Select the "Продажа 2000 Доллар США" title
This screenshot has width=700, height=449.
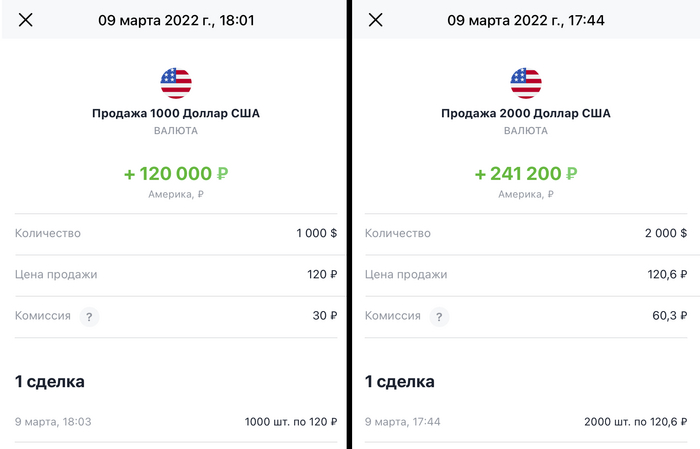tap(526, 114)
